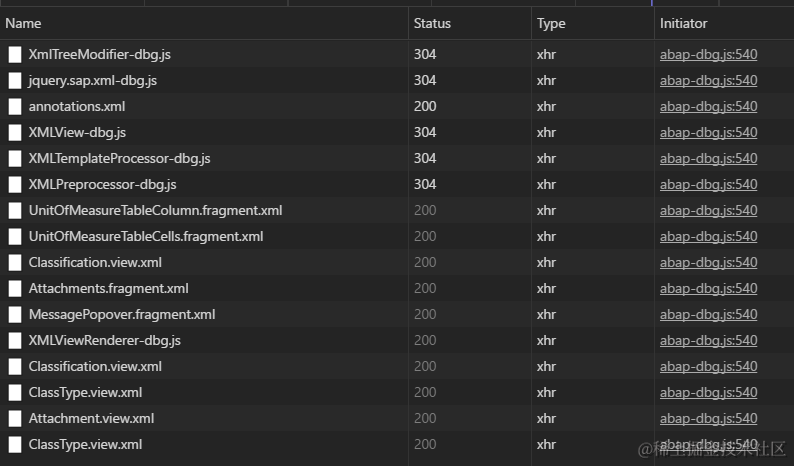Click the file icon beside MessagePopover.fragment.xml

click(x=15, y=315)
